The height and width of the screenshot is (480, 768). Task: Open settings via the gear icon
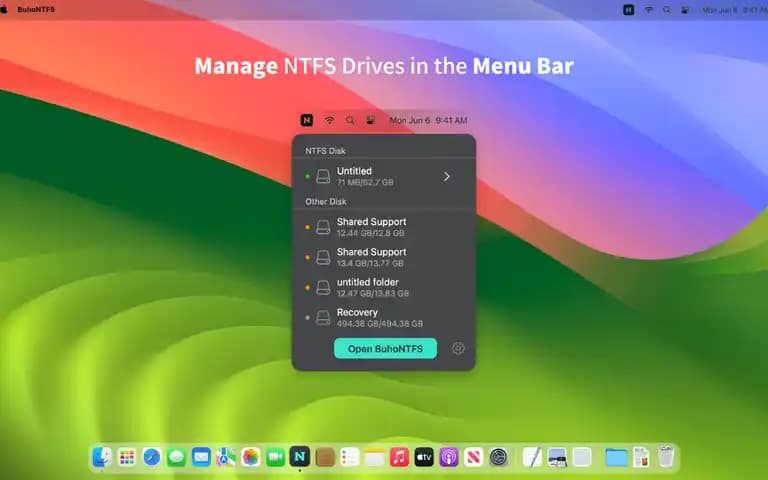458,348
